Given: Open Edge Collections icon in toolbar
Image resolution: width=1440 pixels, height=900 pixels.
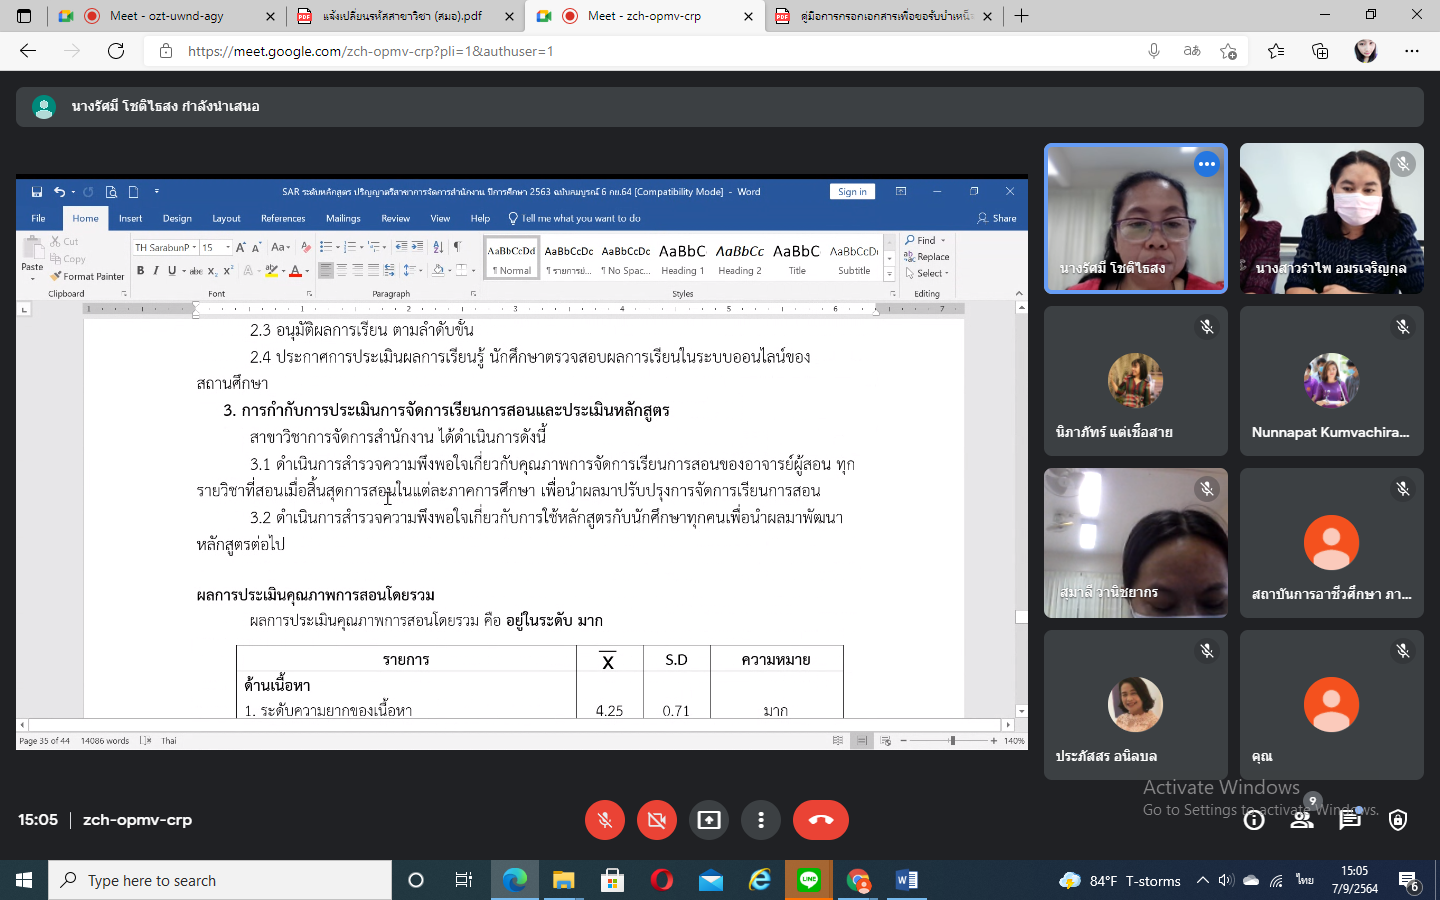Looking at the screenshot, I should pyautogui.click(x=1320, y=51).
